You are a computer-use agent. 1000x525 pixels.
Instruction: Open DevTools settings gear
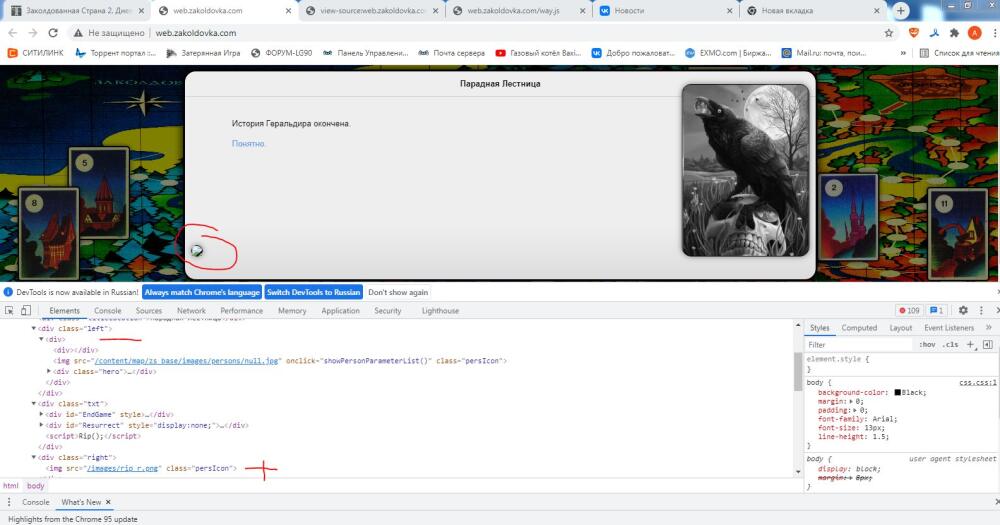pyautogui.click(x=963, y=310)
